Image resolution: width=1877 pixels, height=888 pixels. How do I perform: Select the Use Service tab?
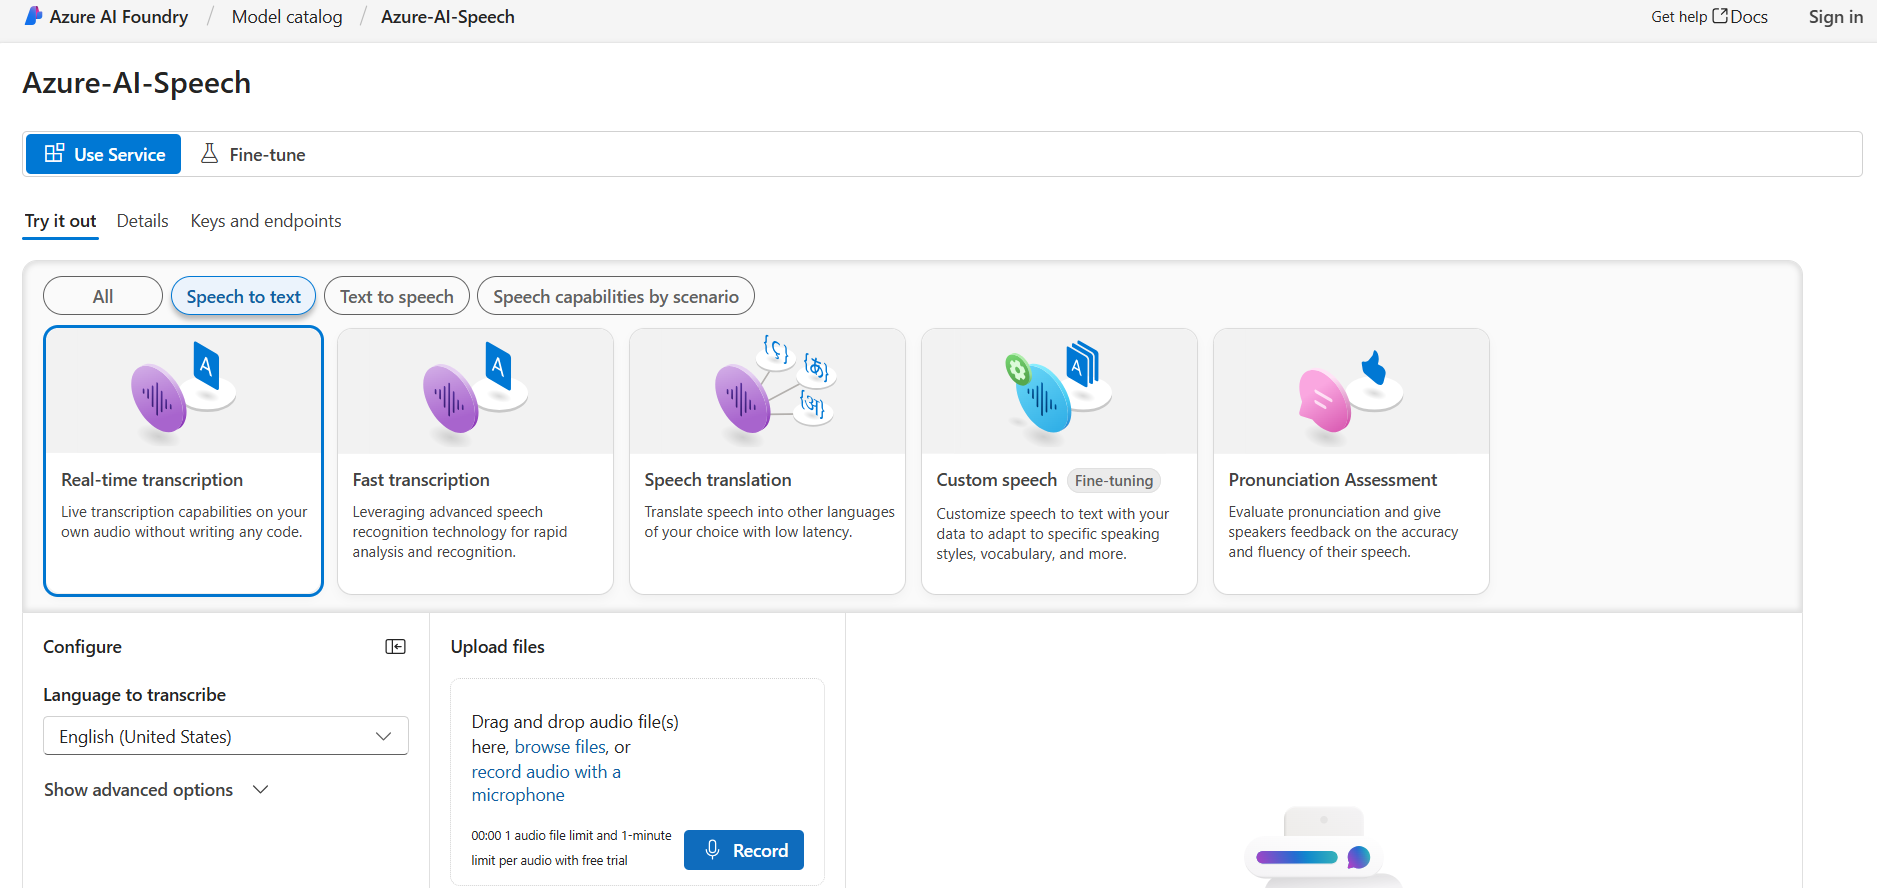pos(104,154)
